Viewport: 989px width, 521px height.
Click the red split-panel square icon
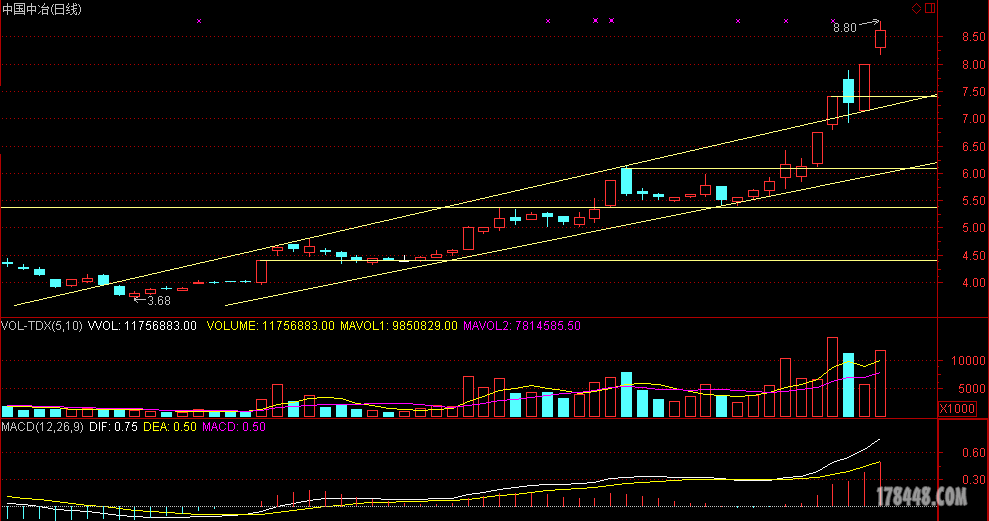[x=930, y=8]
